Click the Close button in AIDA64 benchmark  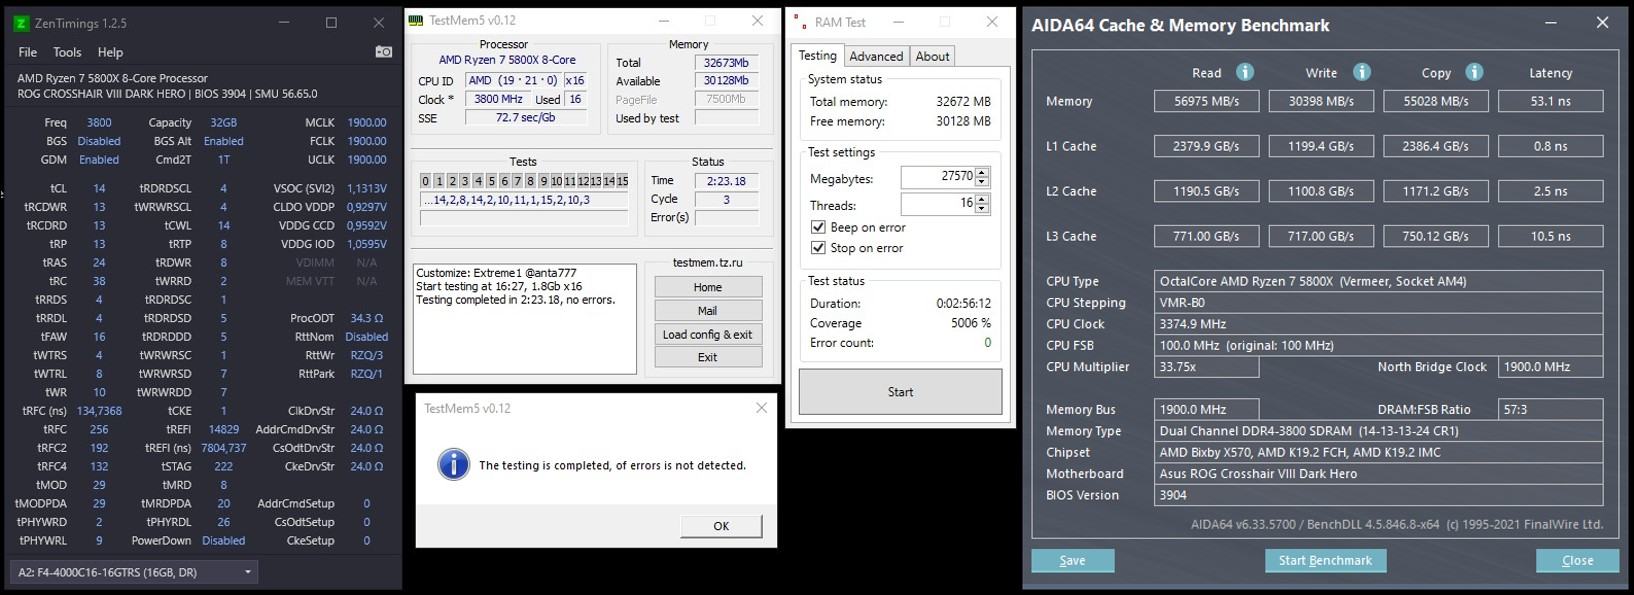click(1577, 561)
